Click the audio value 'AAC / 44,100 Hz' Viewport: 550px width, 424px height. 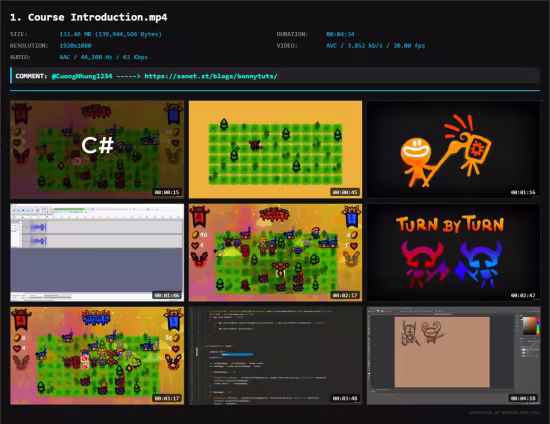(x=86, y=57)
